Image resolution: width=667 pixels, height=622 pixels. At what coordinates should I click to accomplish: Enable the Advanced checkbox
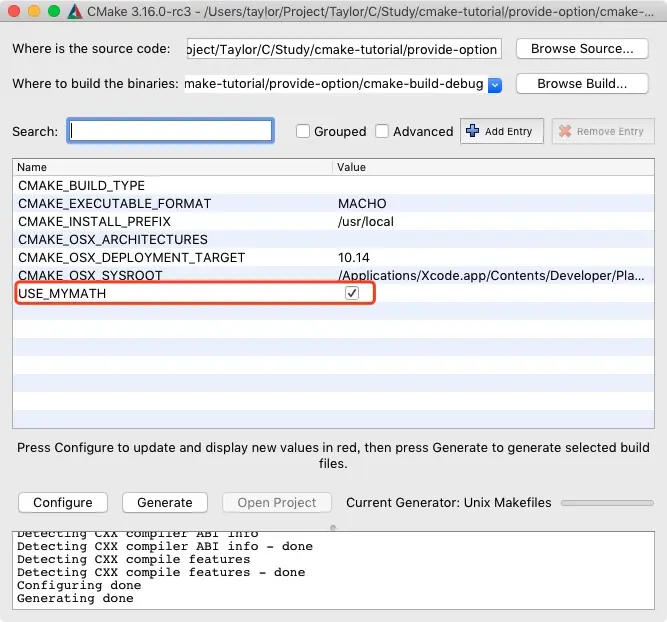[x=382, y=131]
